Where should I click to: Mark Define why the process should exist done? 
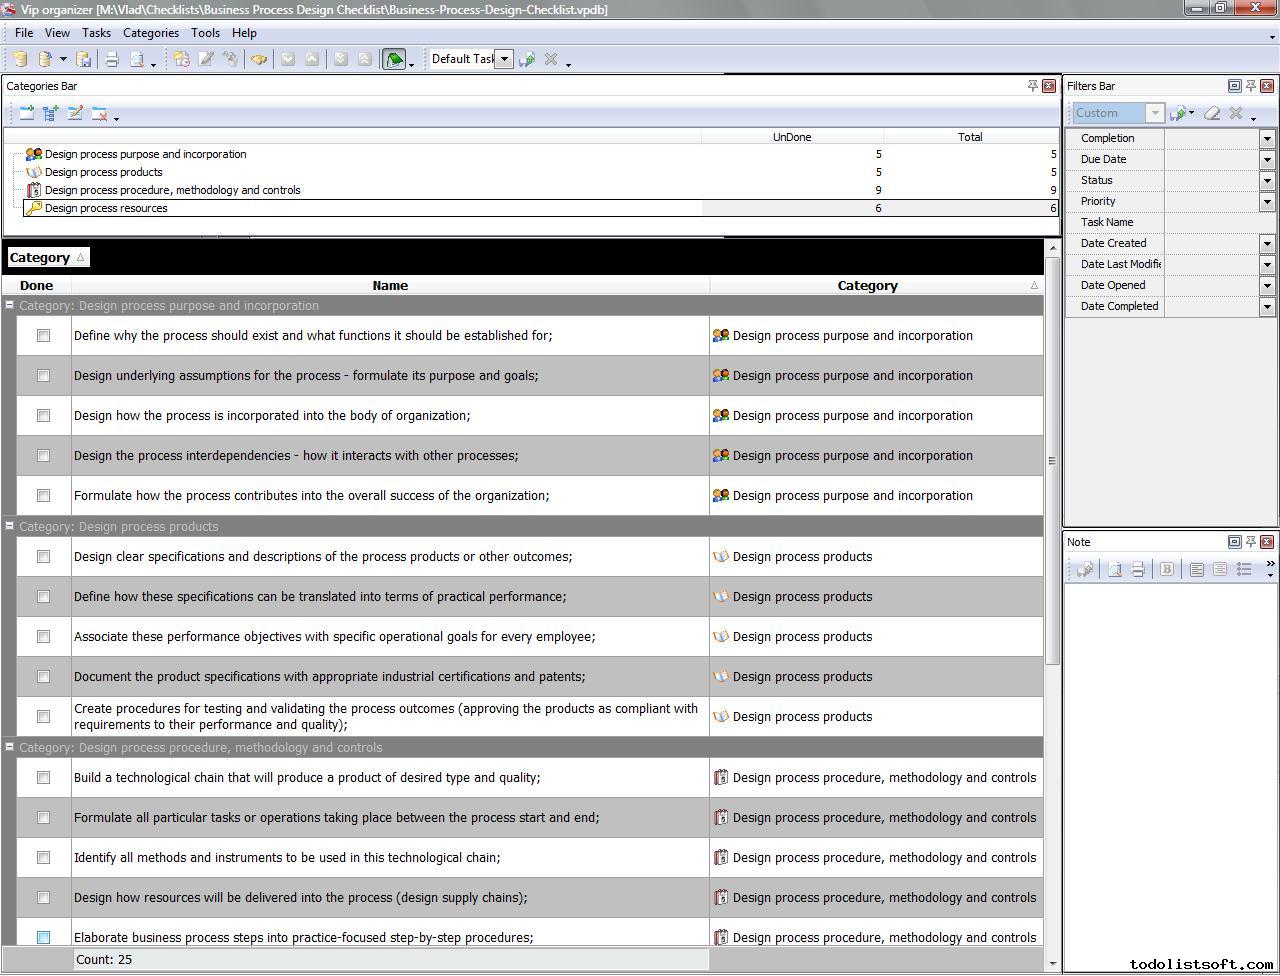pyautogui.click(x=43, y=336)
